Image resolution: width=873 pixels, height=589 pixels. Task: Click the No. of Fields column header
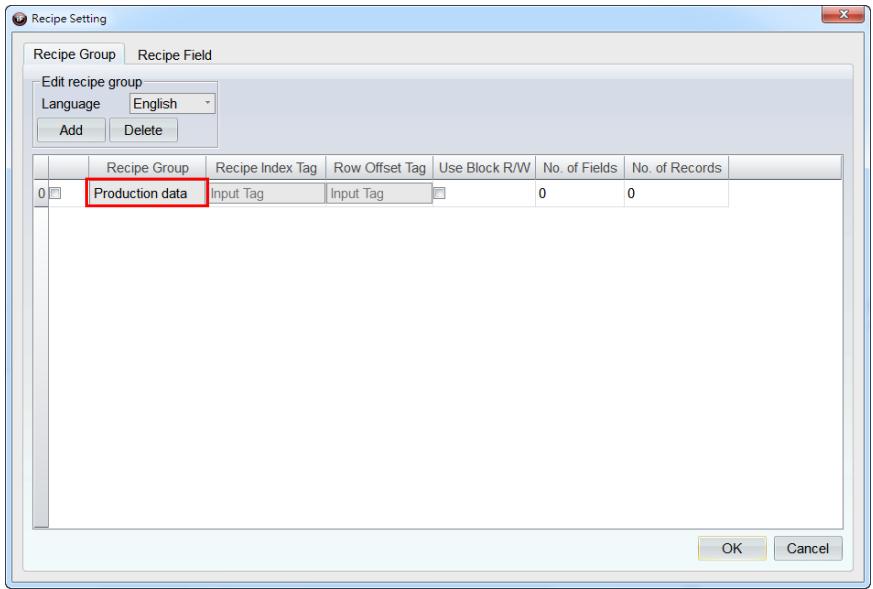(580, 168)
